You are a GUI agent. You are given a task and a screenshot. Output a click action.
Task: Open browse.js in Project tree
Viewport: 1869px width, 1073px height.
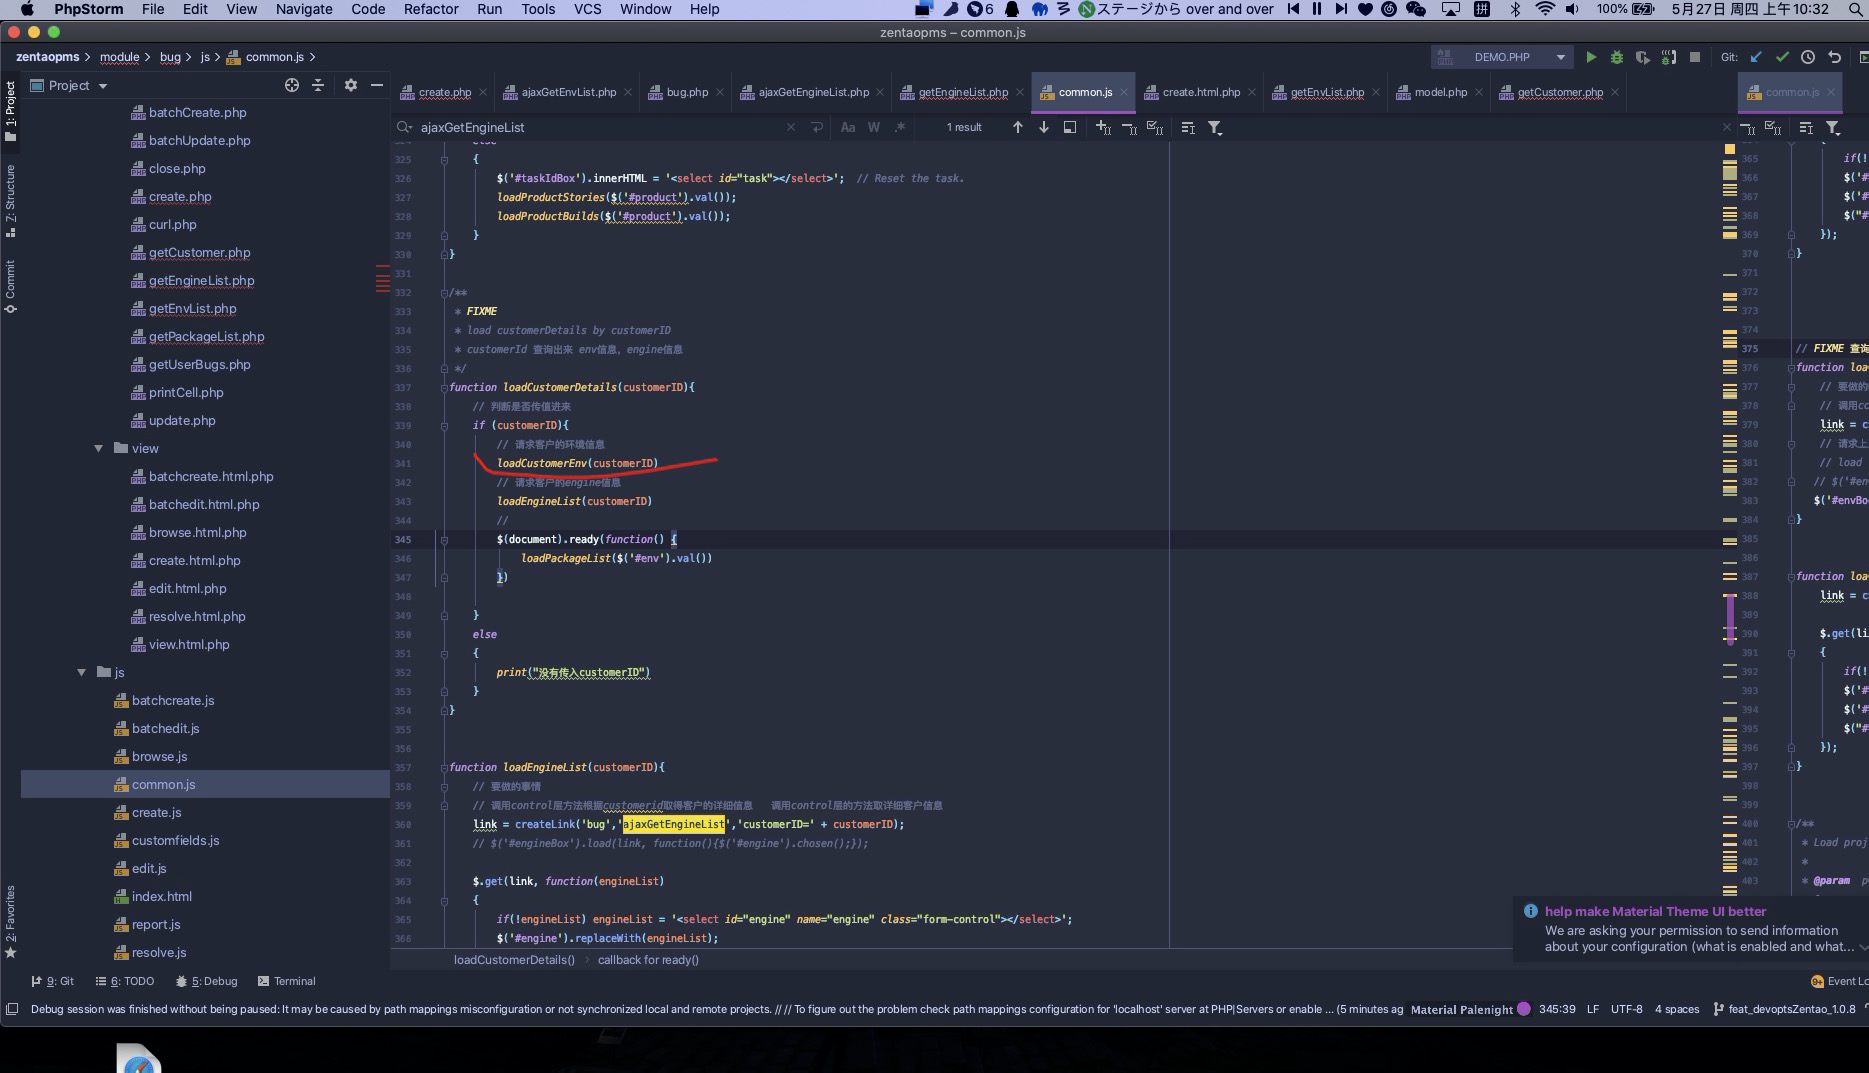pyautogui.click(x=159, y=756)
